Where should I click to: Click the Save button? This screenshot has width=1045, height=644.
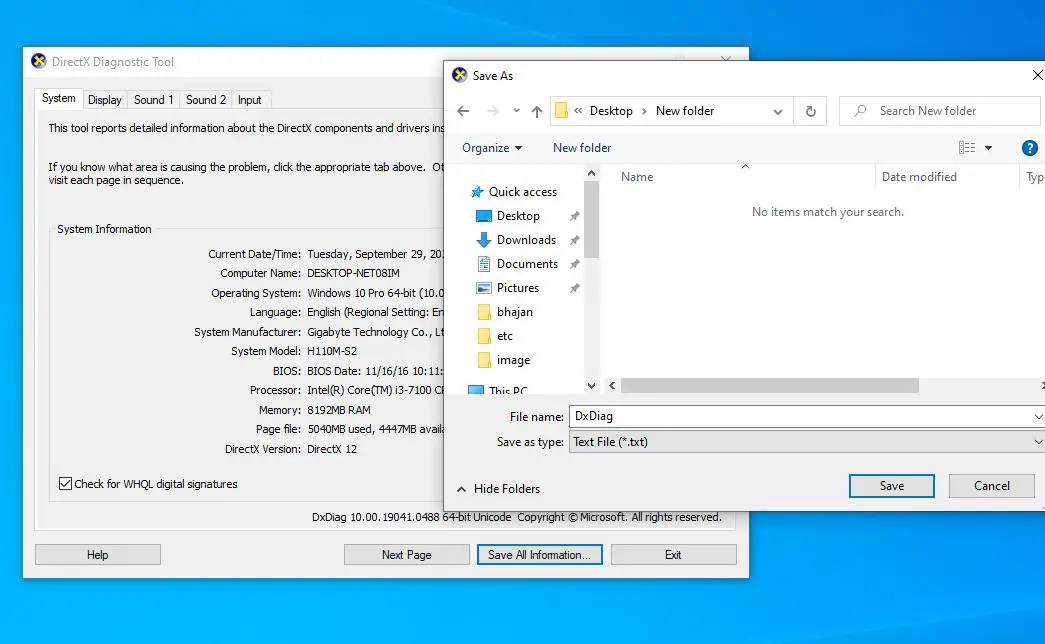point(891,486)
